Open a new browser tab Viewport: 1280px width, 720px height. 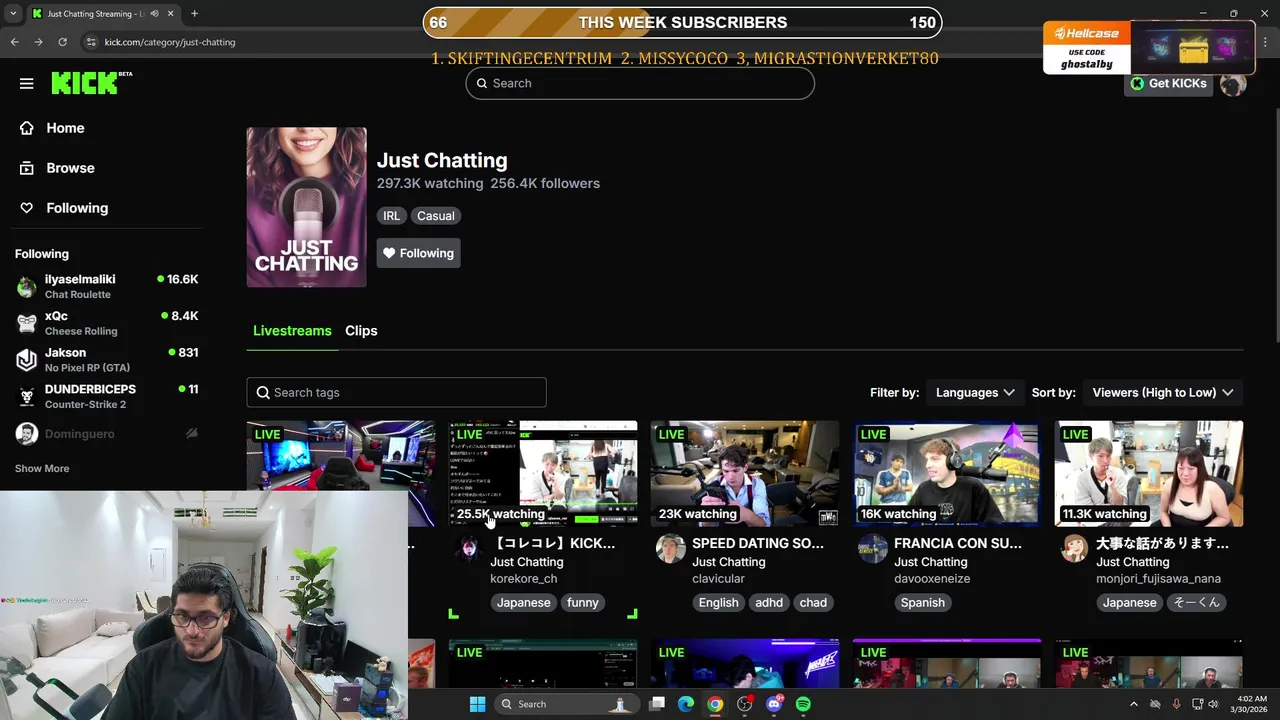194,14
